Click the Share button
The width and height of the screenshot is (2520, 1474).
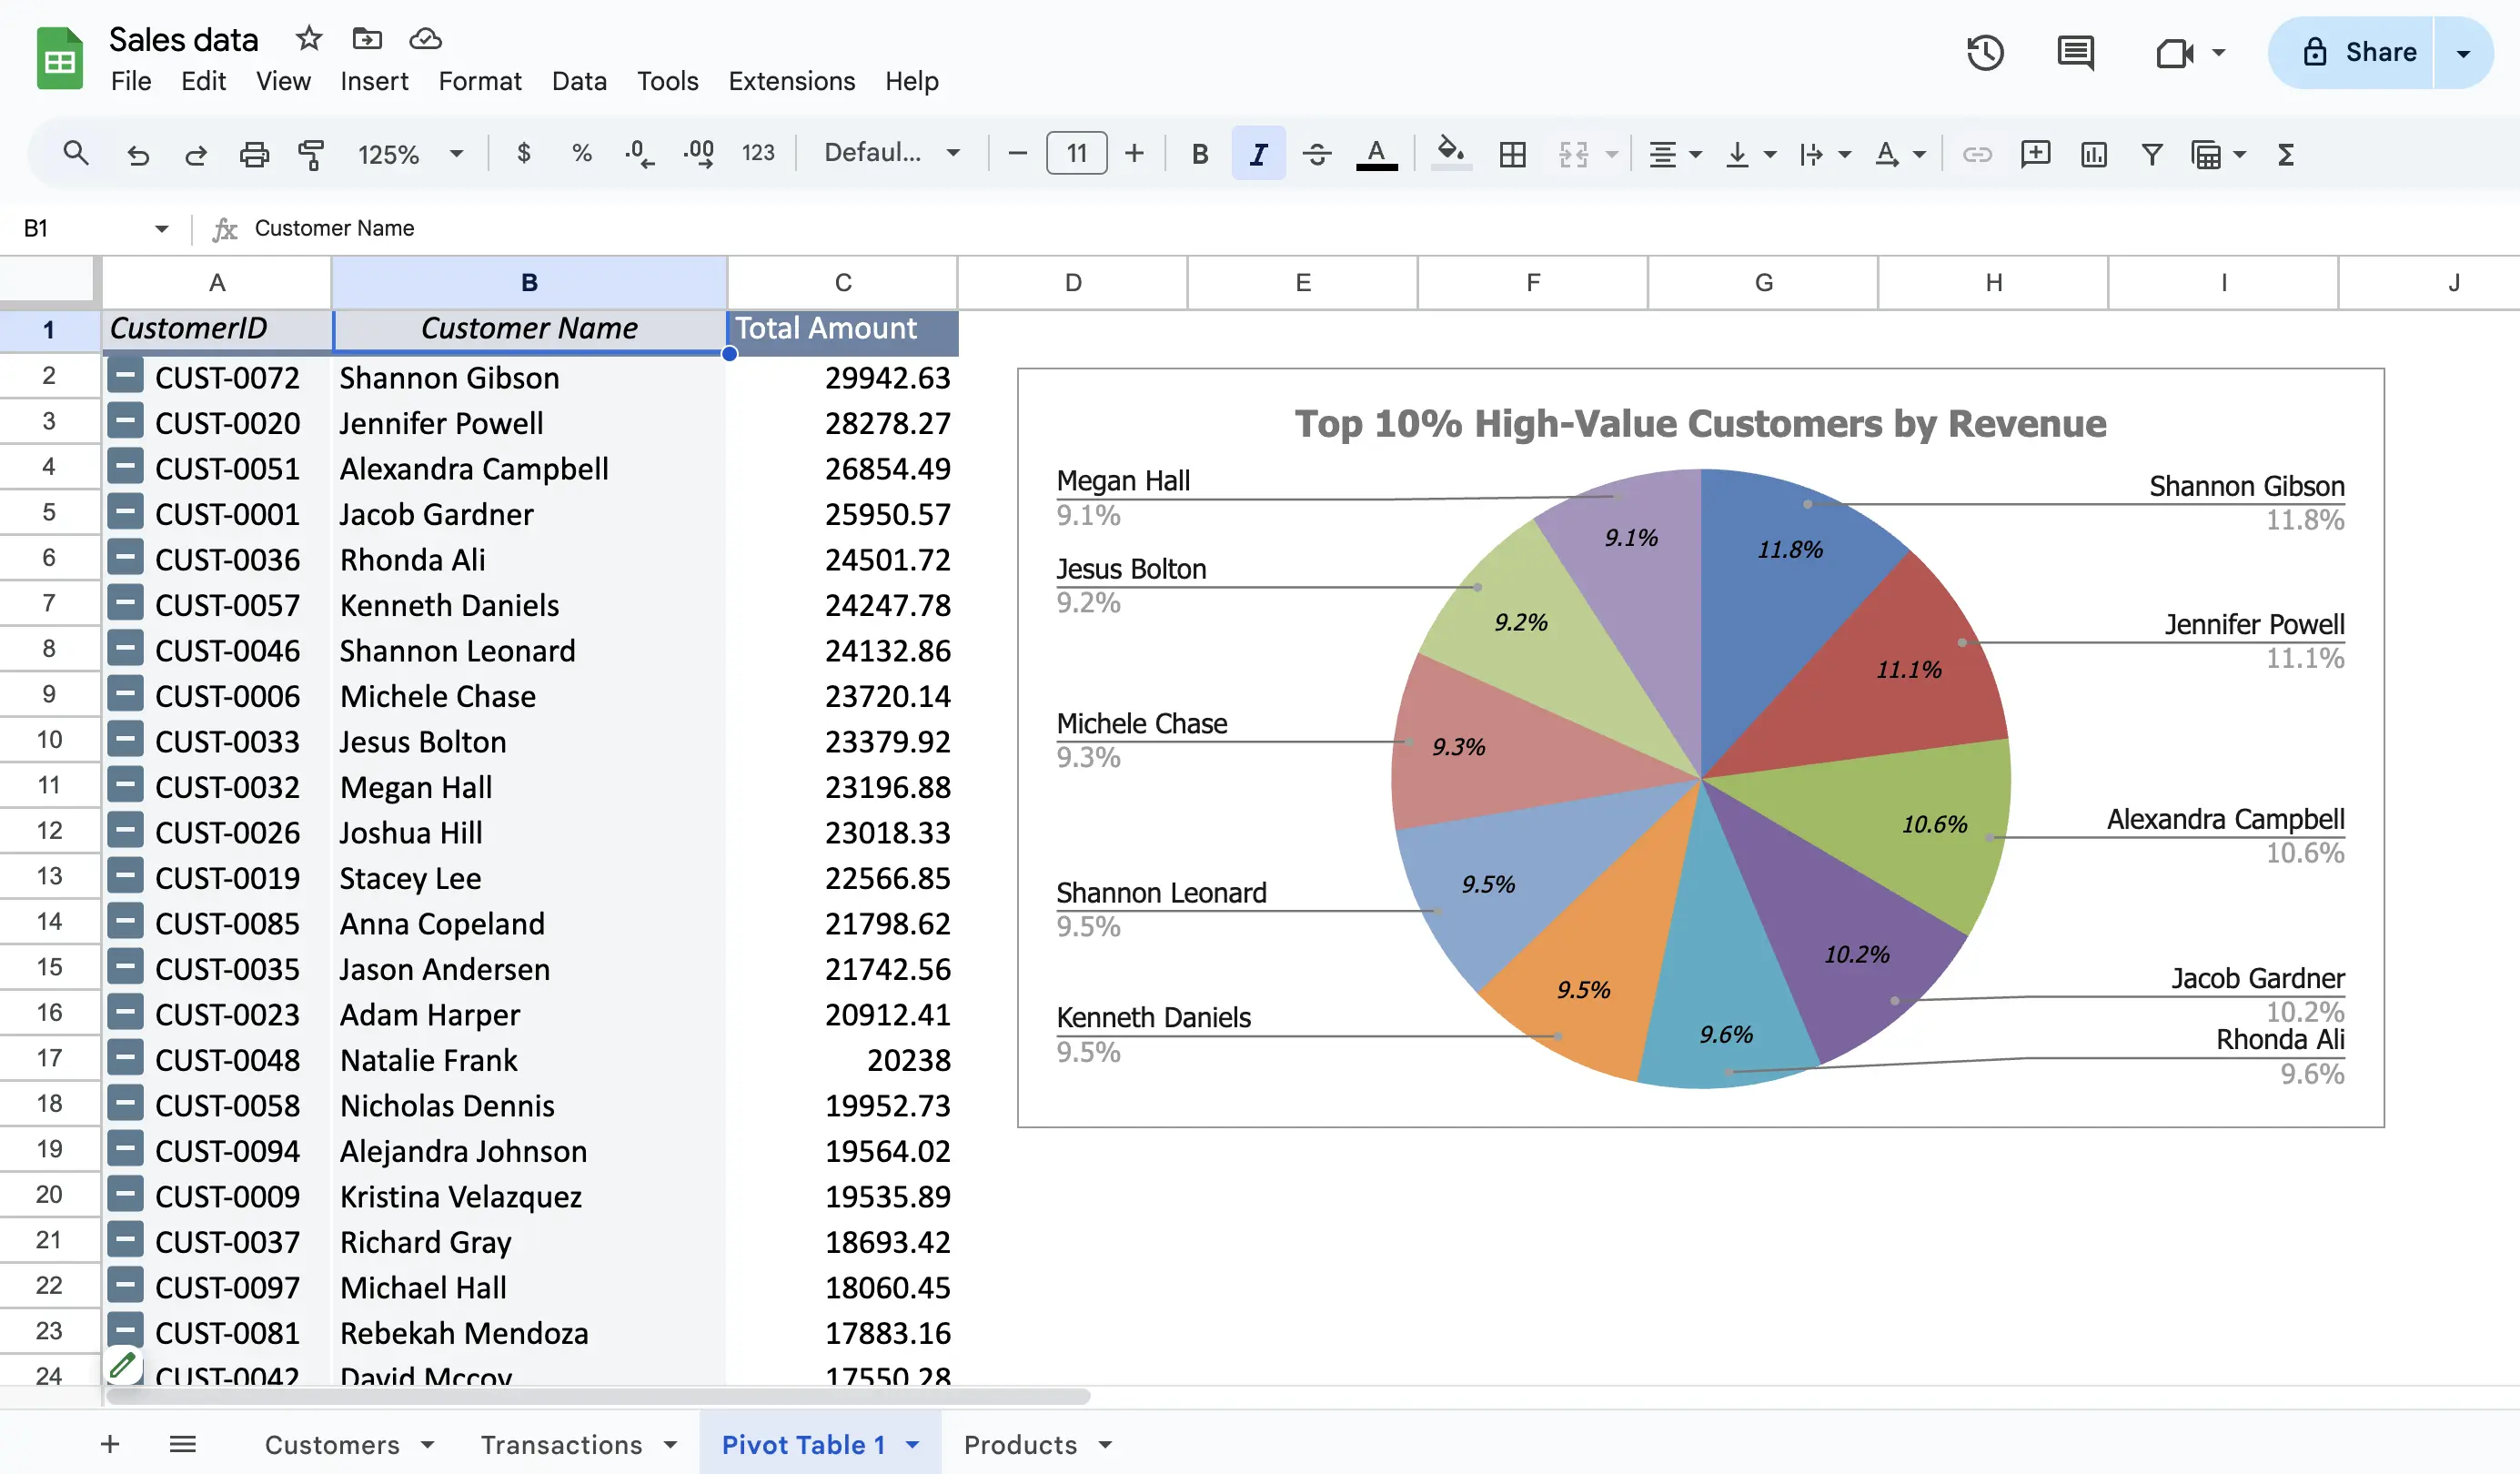click(2360, 52)
